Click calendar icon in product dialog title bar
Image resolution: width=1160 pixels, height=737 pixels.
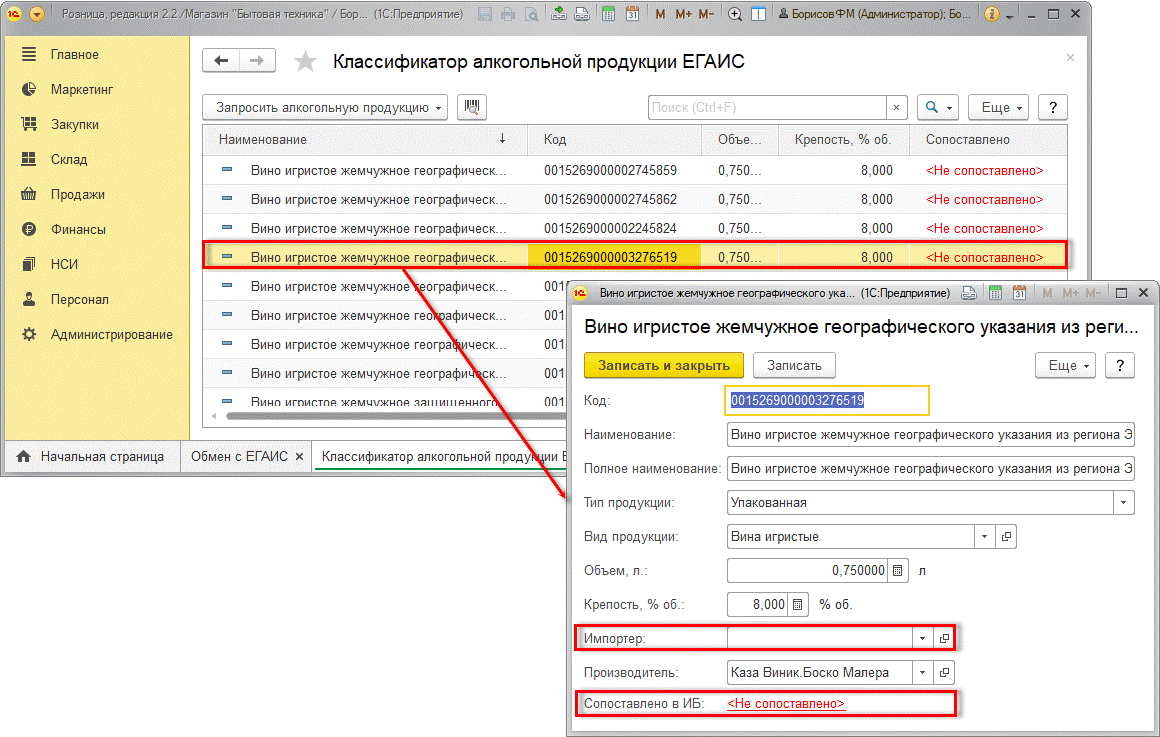1019,293
